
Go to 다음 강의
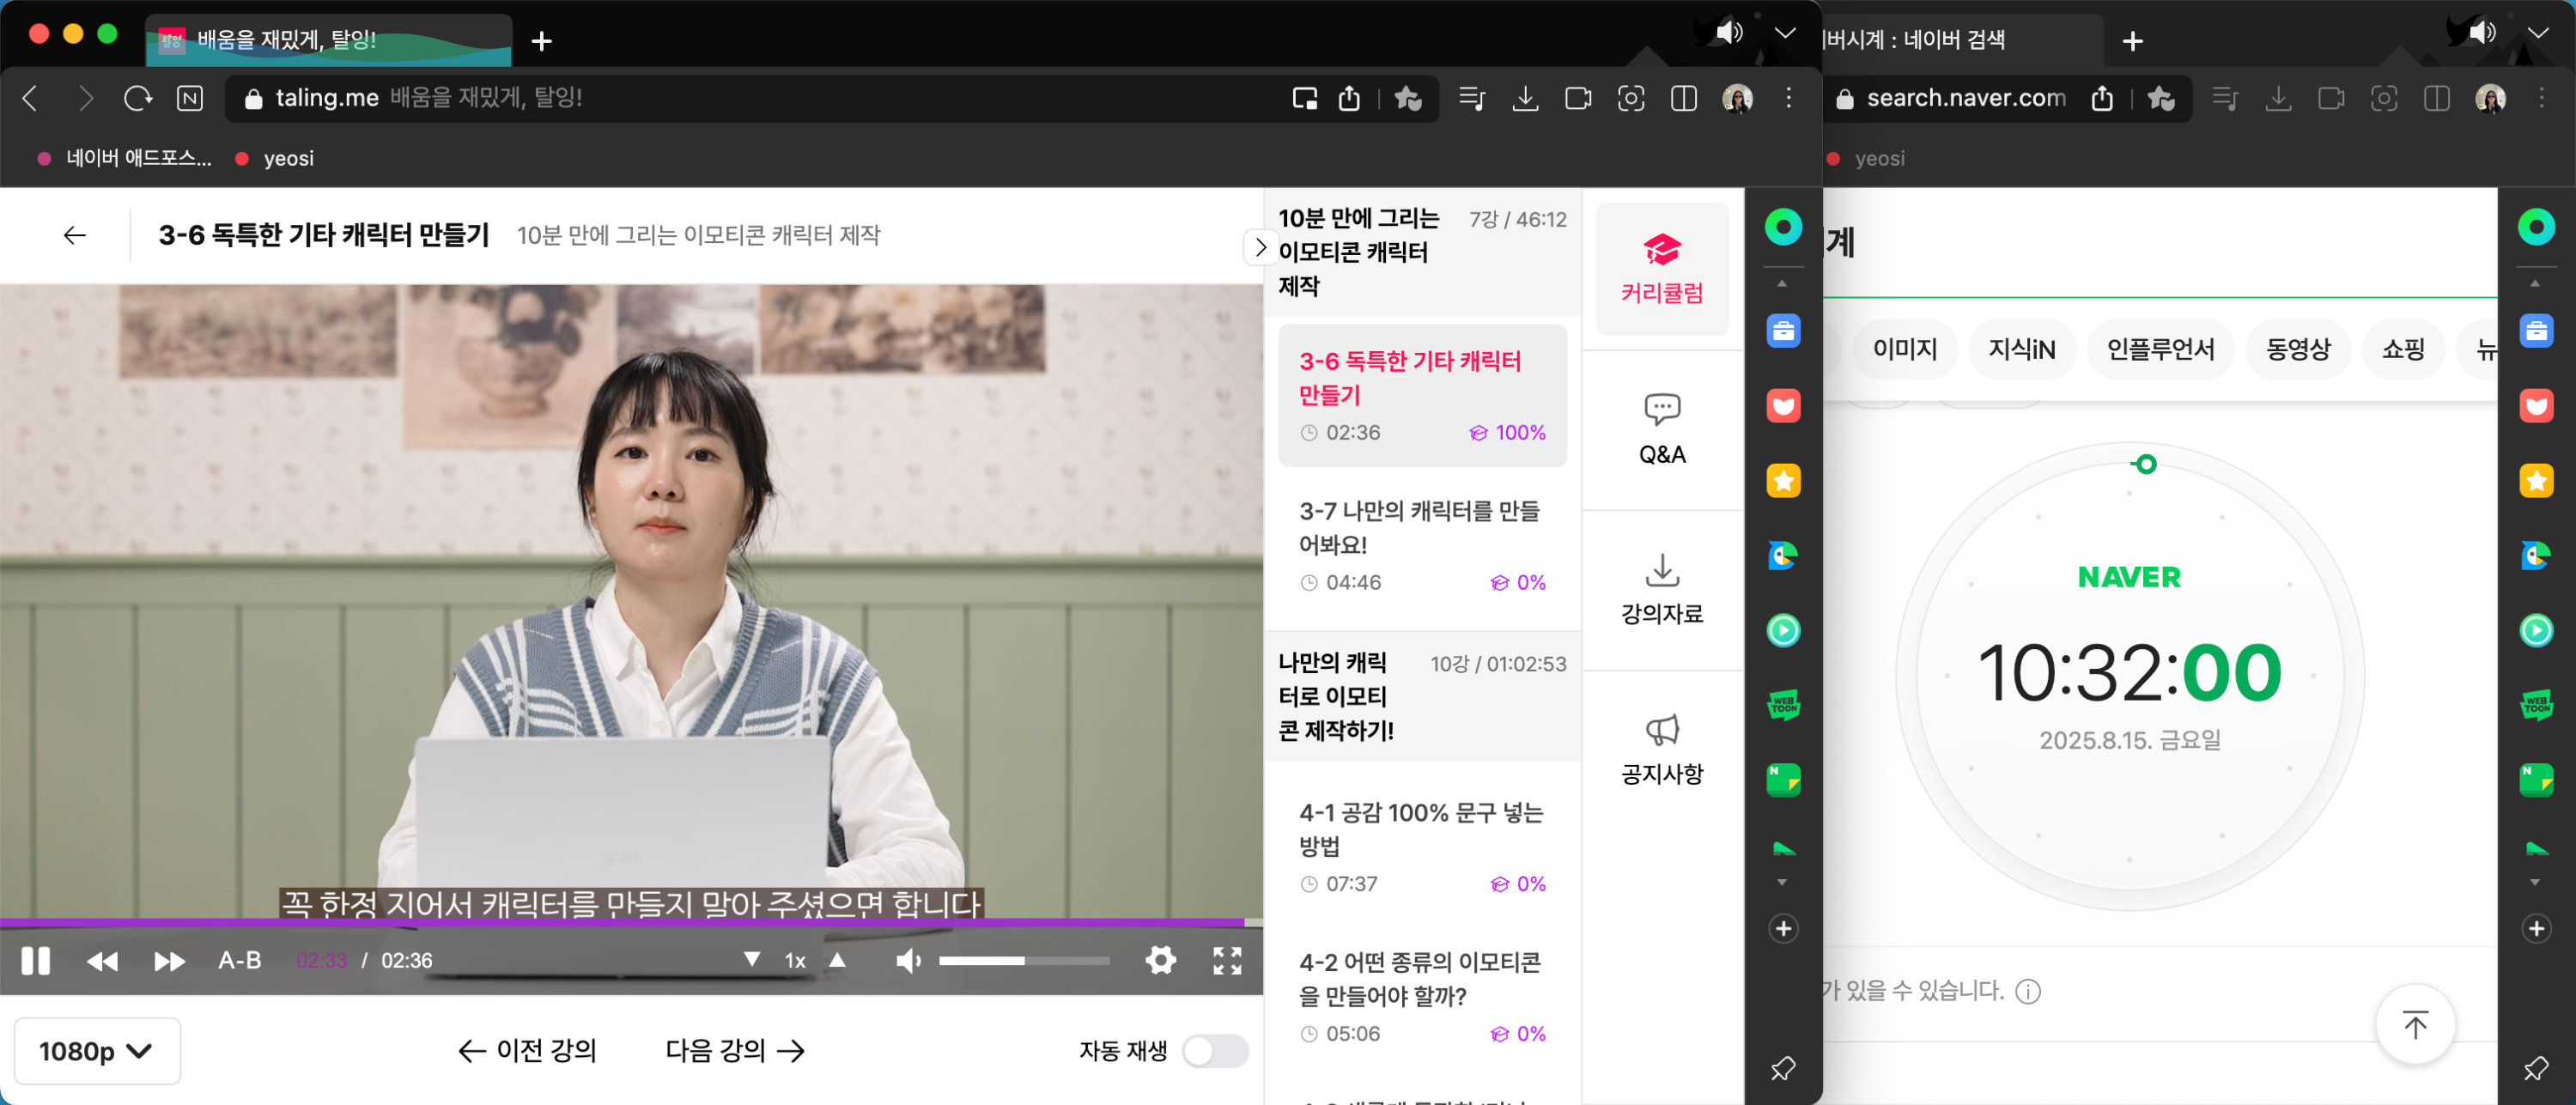click(735, 1050)
